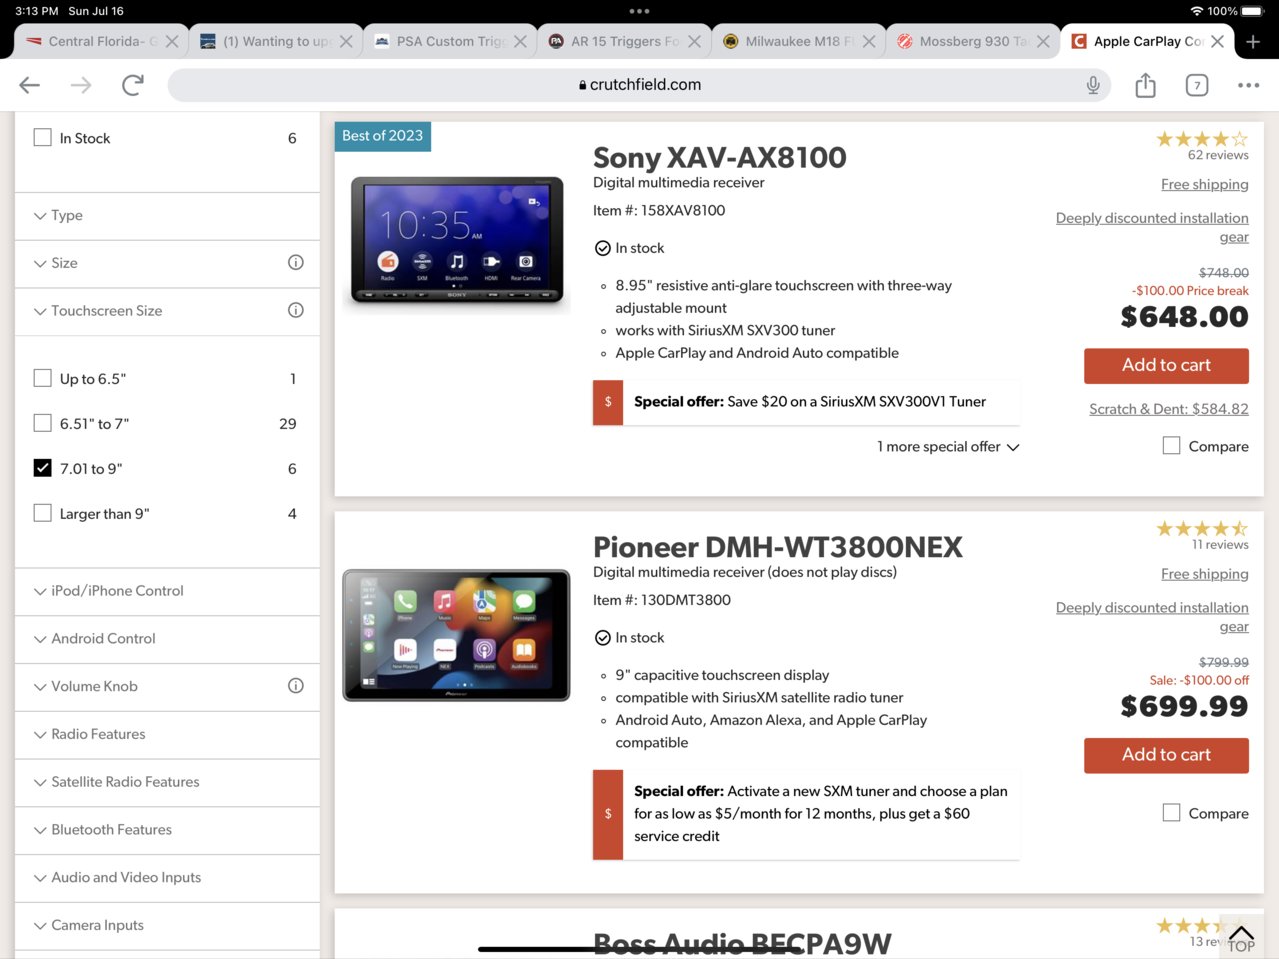The image size is (1279, 959).
Task: Close the AR 15 Triggers tab
Action: (x=694, y=41)
